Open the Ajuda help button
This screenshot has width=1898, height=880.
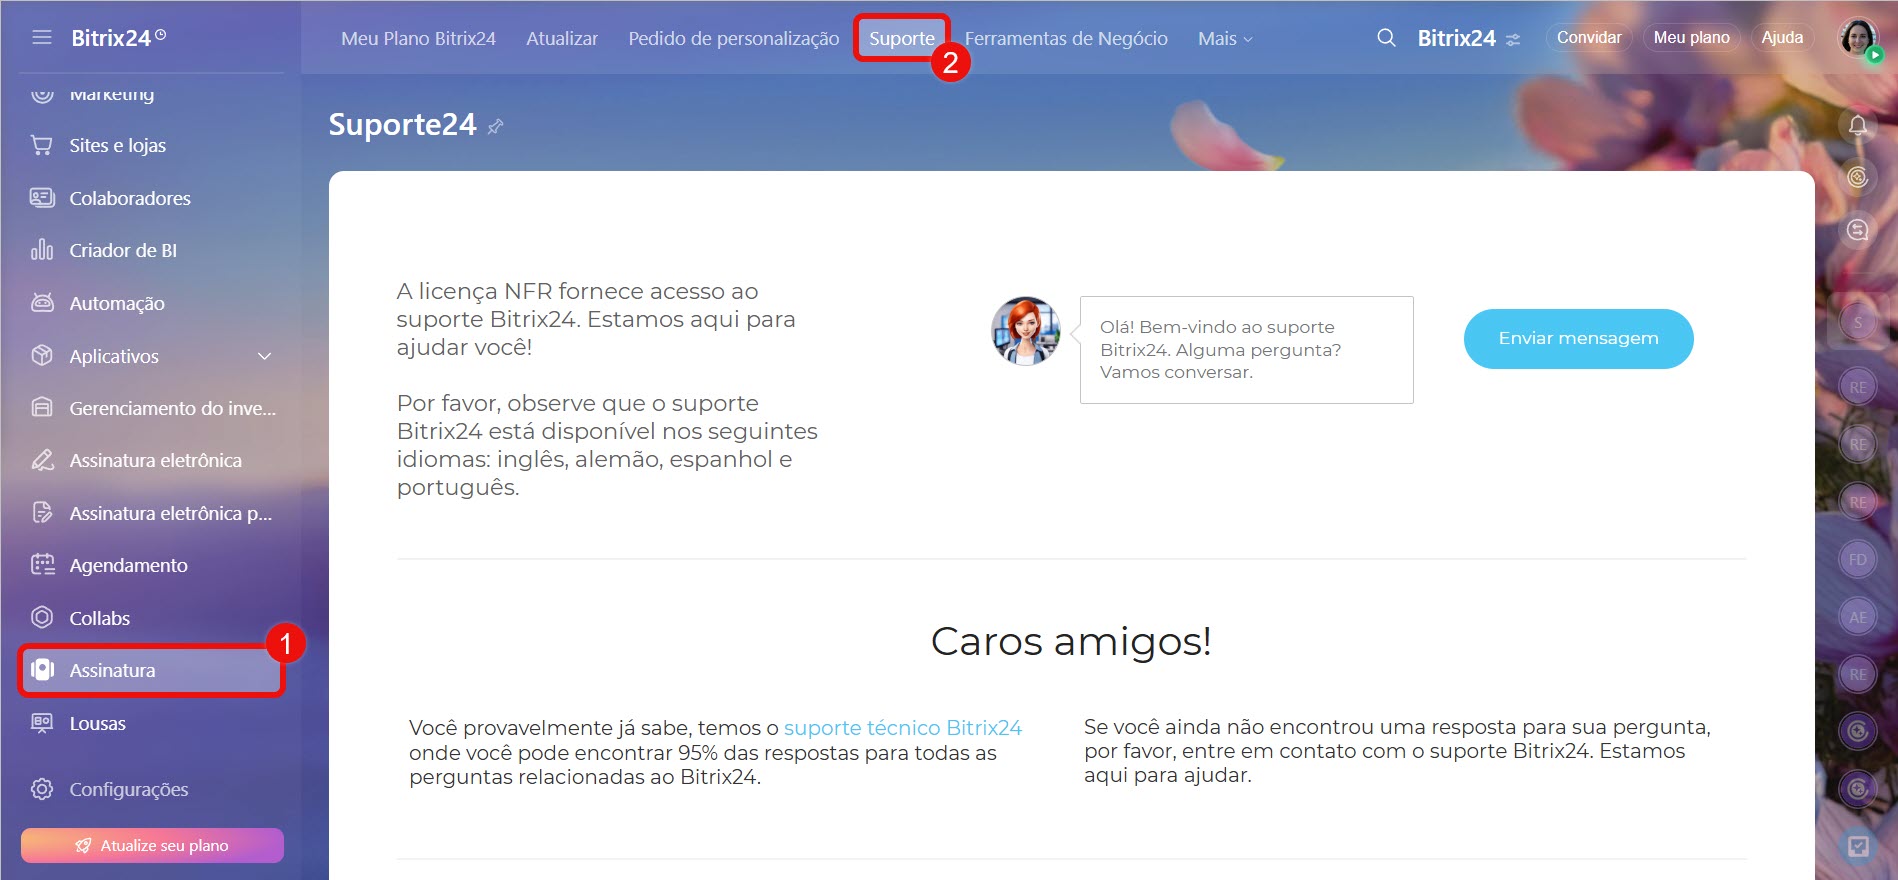coord(1782,37)
